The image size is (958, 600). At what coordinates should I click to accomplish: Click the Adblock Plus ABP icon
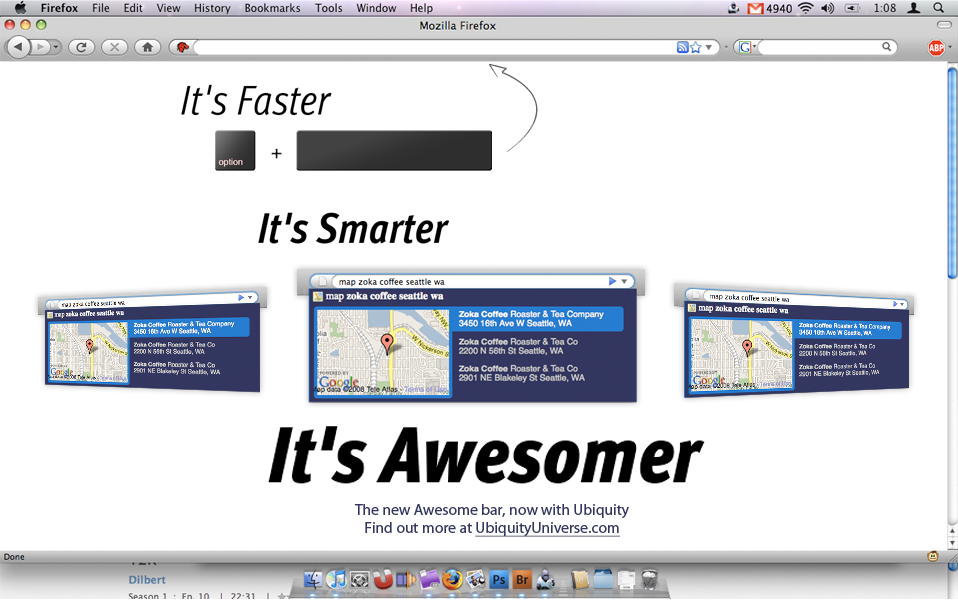tap(935, 48)
